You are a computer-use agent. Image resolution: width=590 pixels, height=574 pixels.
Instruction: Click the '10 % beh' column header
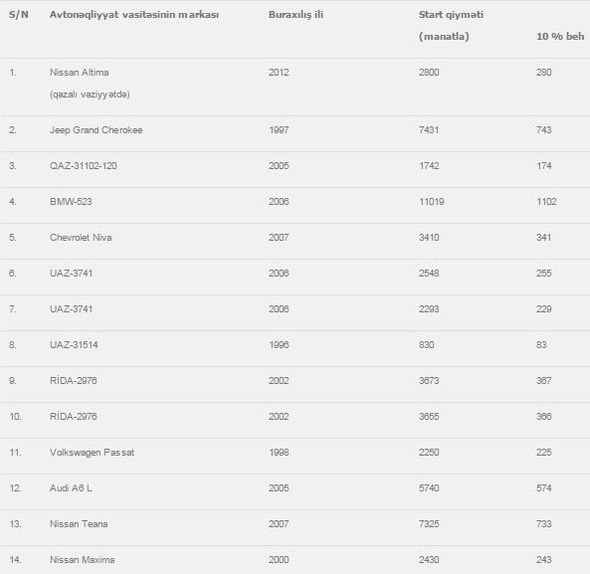(x=560, y=37)
